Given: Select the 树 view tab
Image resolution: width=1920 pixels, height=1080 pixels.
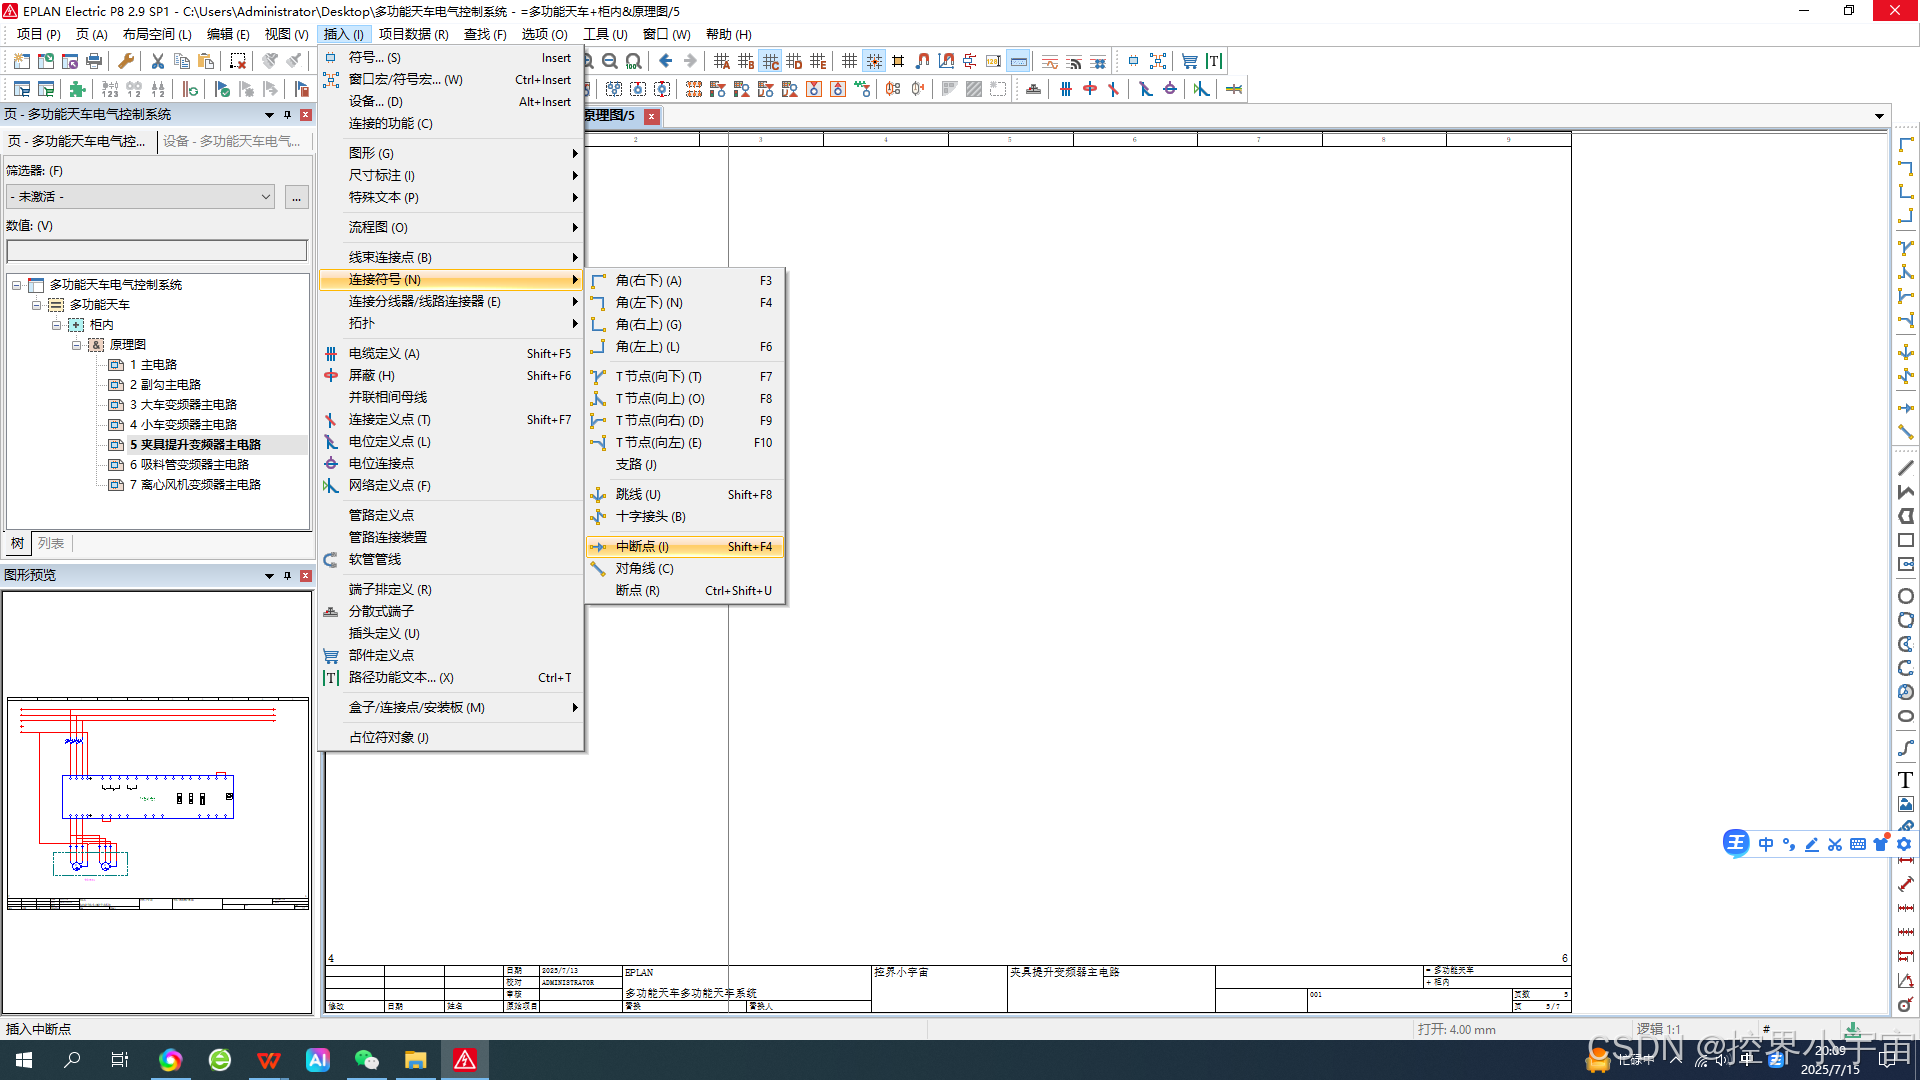Looking at the screenshot, I should (x=17, y=543).
